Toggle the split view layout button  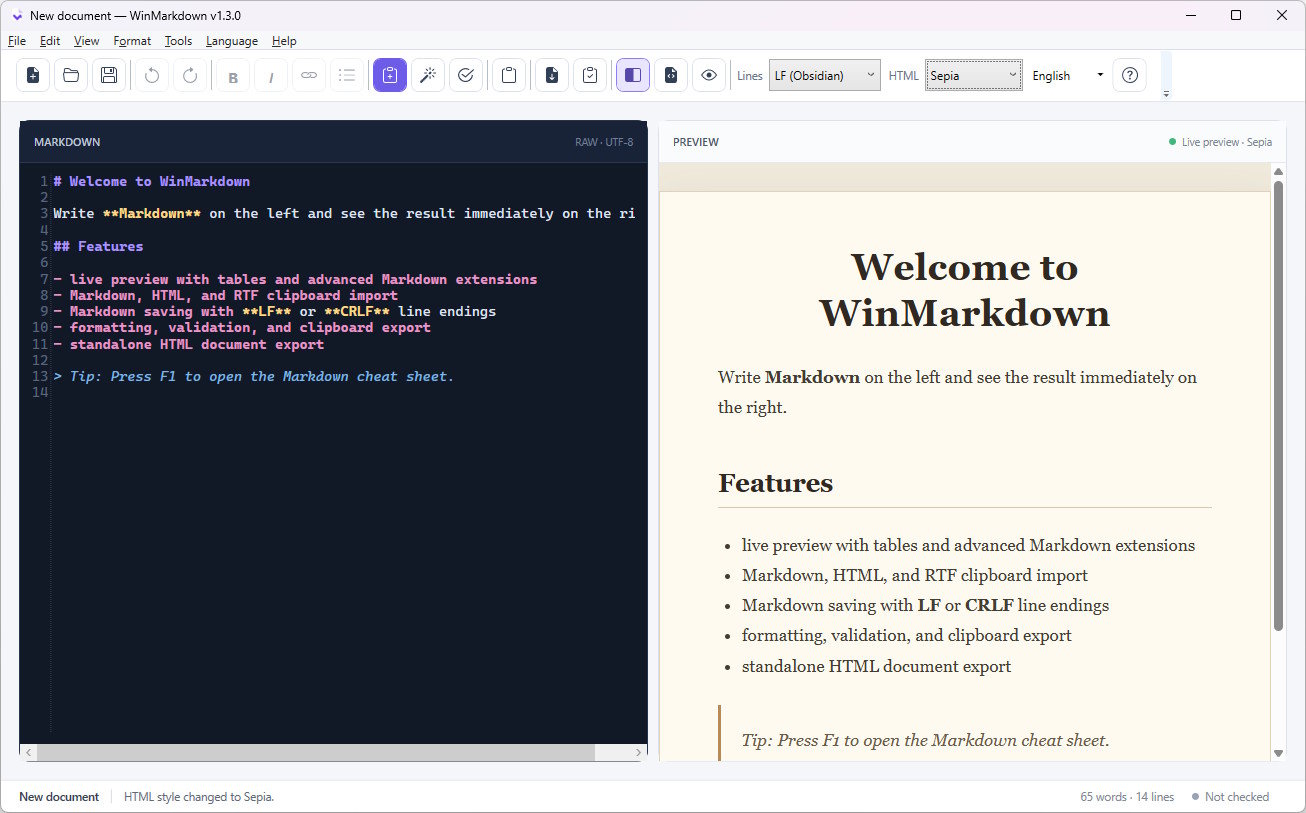(633, 75)
